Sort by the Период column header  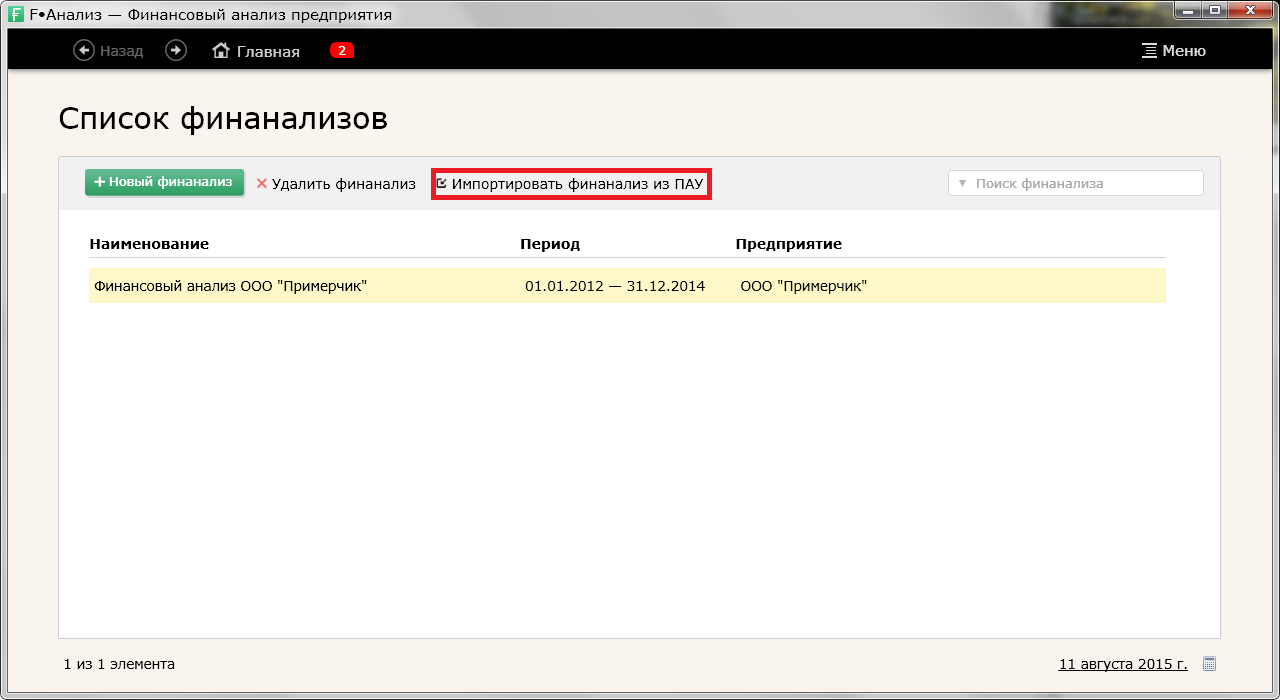(550, 244)
